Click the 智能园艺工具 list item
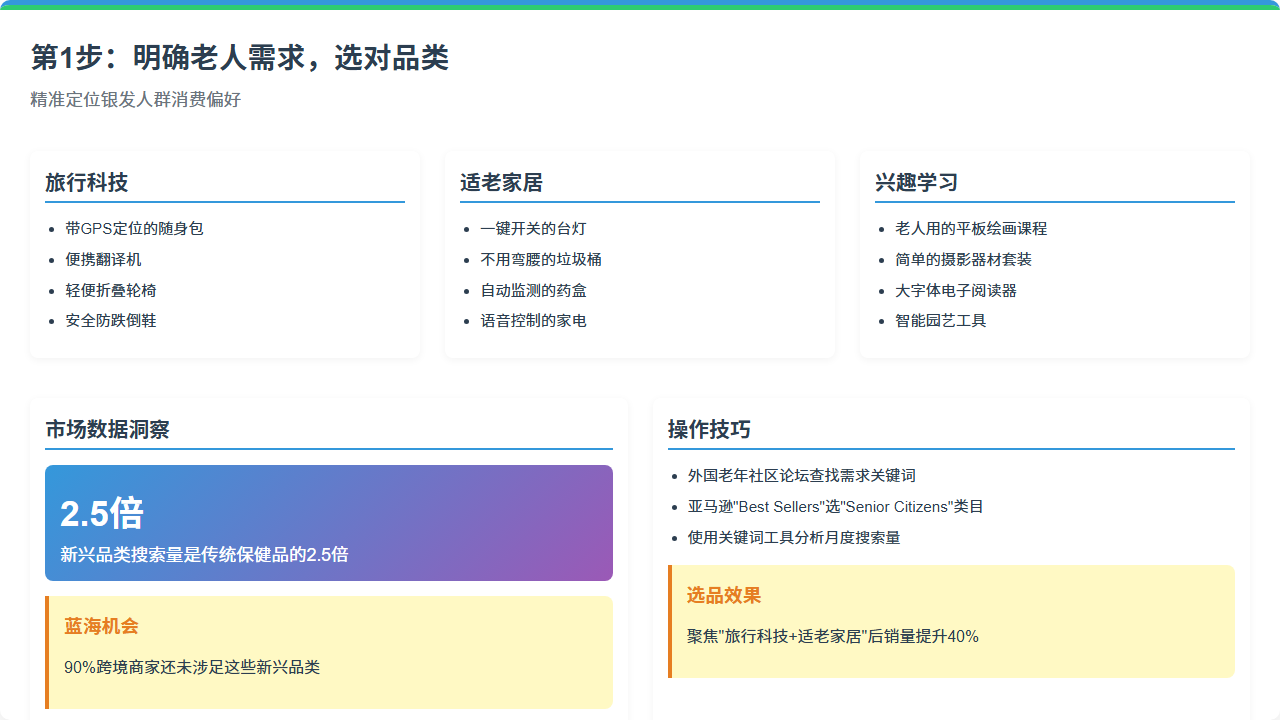Image resolution: width=1280 pixels, height=720 pixels. click(941, 321)
